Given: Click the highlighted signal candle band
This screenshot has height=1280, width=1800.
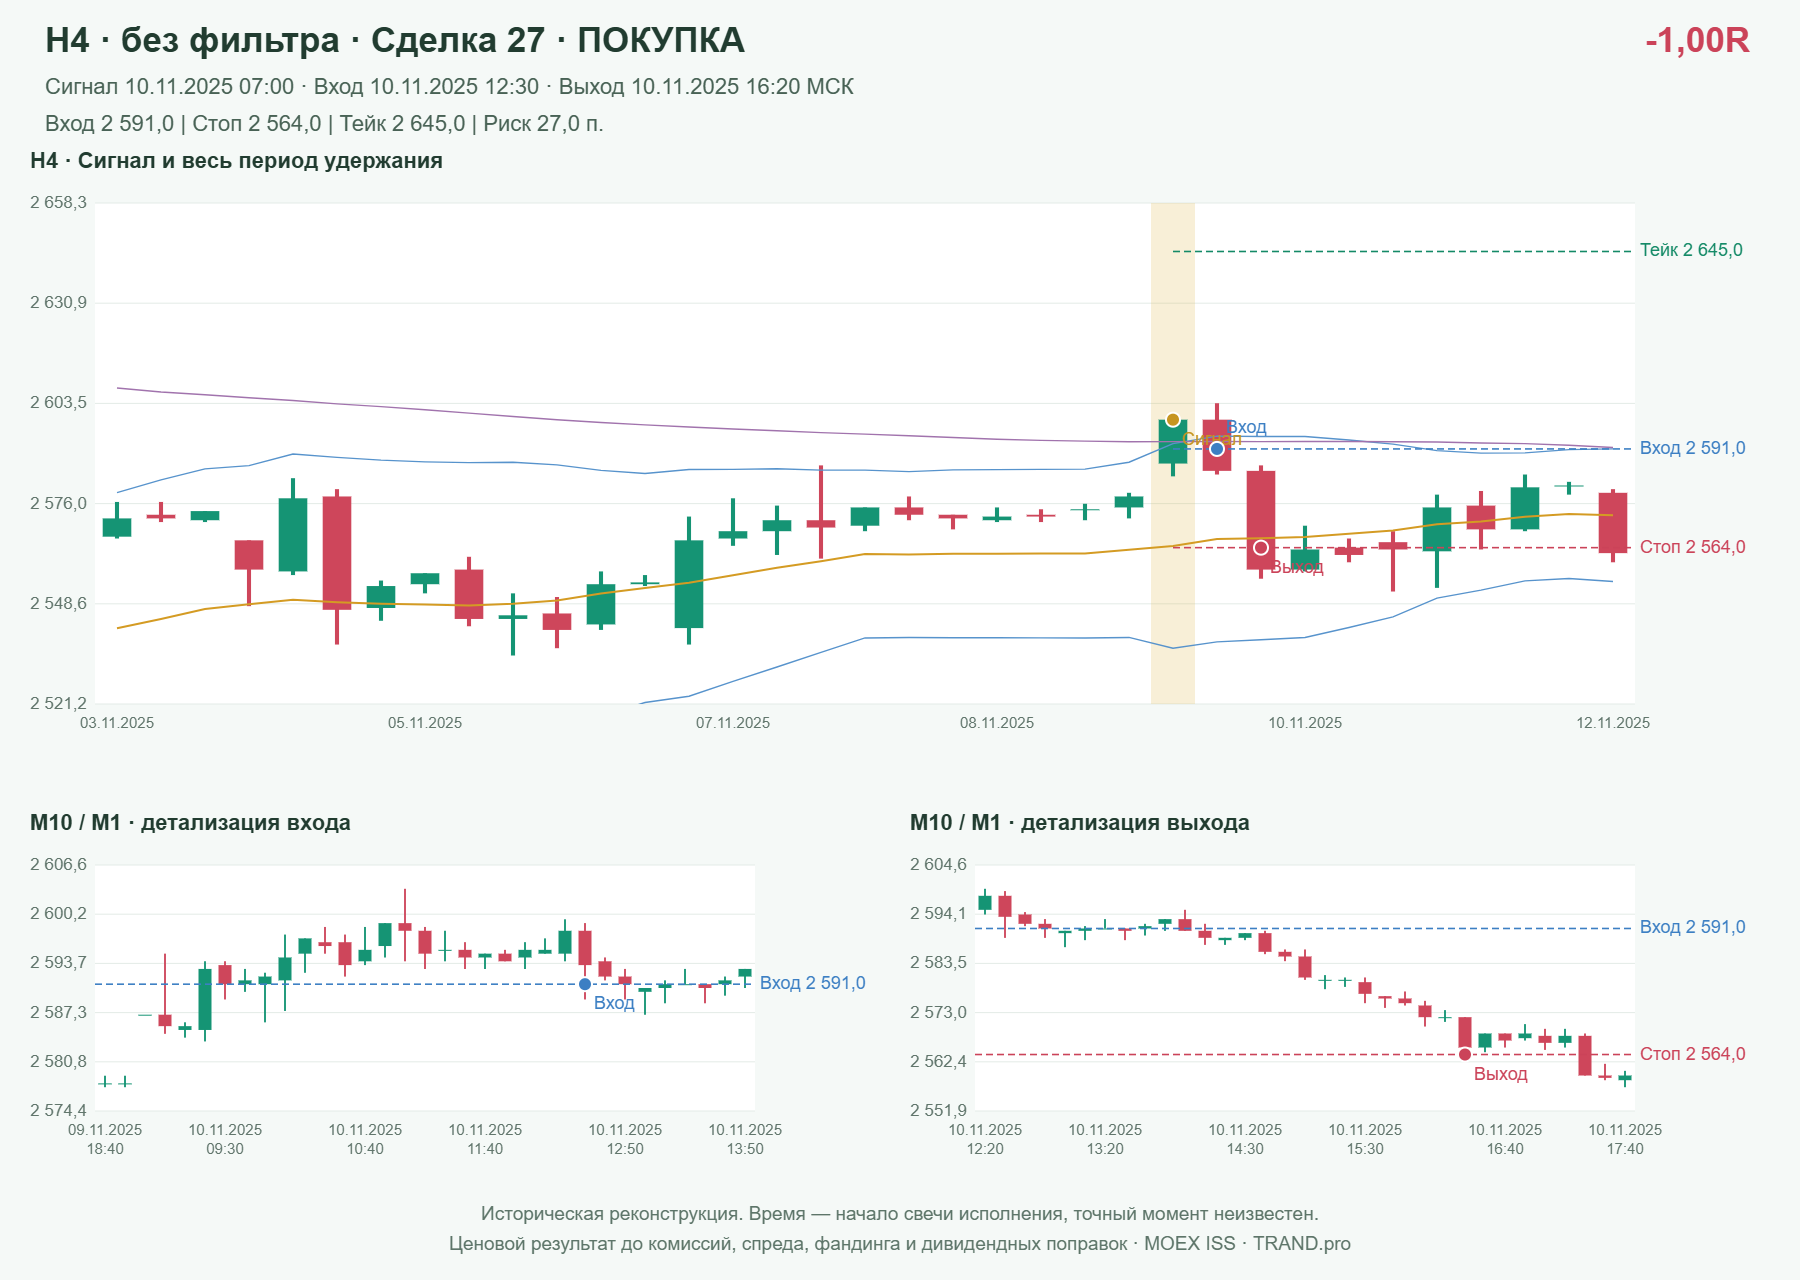Looking at the screenshot, I should point(1173,453).
